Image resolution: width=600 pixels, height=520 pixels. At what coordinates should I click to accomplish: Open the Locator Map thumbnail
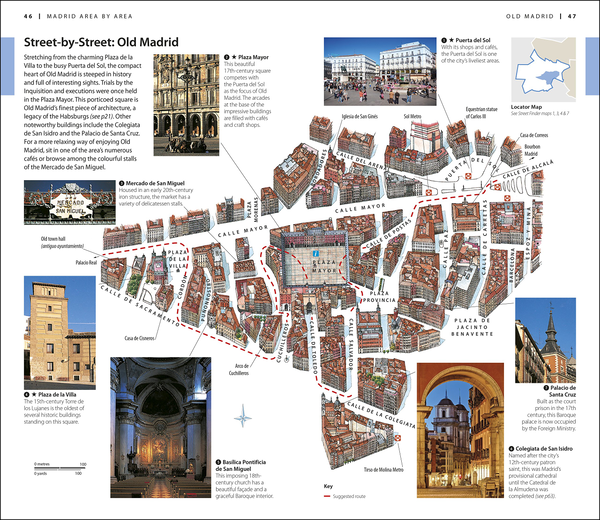coord(543,69)
